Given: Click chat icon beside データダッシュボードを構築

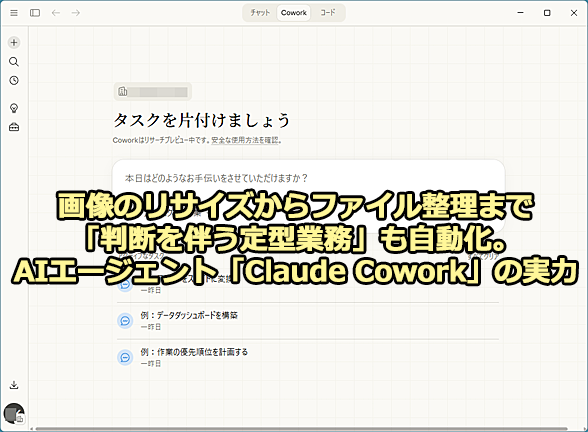Looking at the screenshot, I should click(125, 321).
